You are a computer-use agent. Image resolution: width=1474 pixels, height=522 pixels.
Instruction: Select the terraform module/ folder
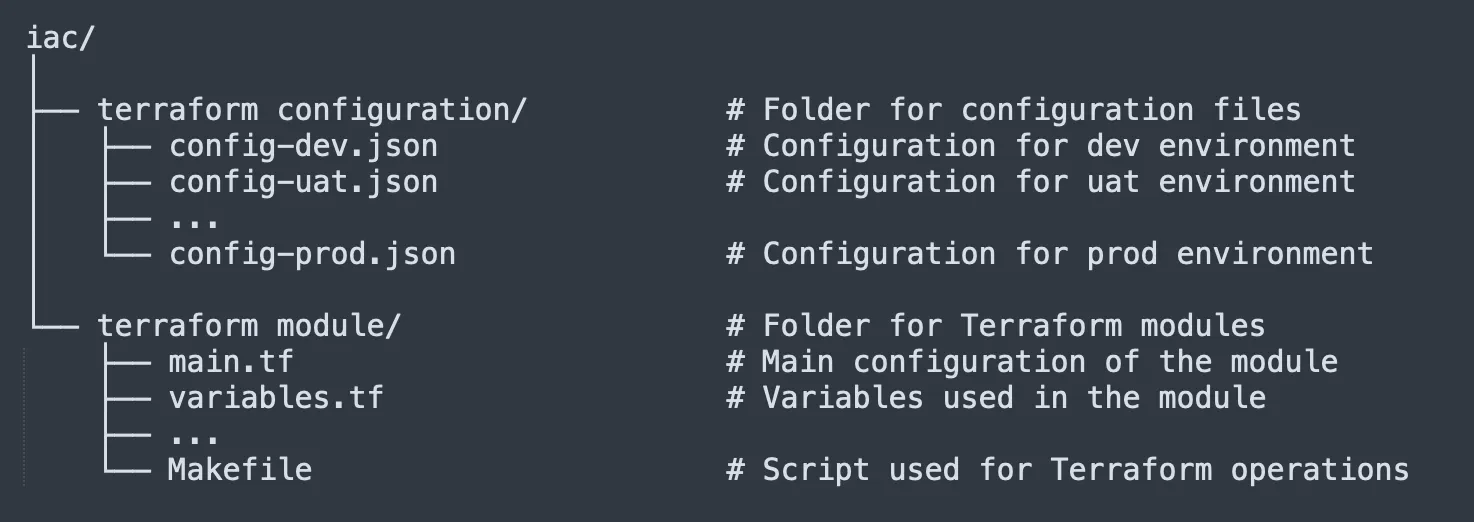249,326
